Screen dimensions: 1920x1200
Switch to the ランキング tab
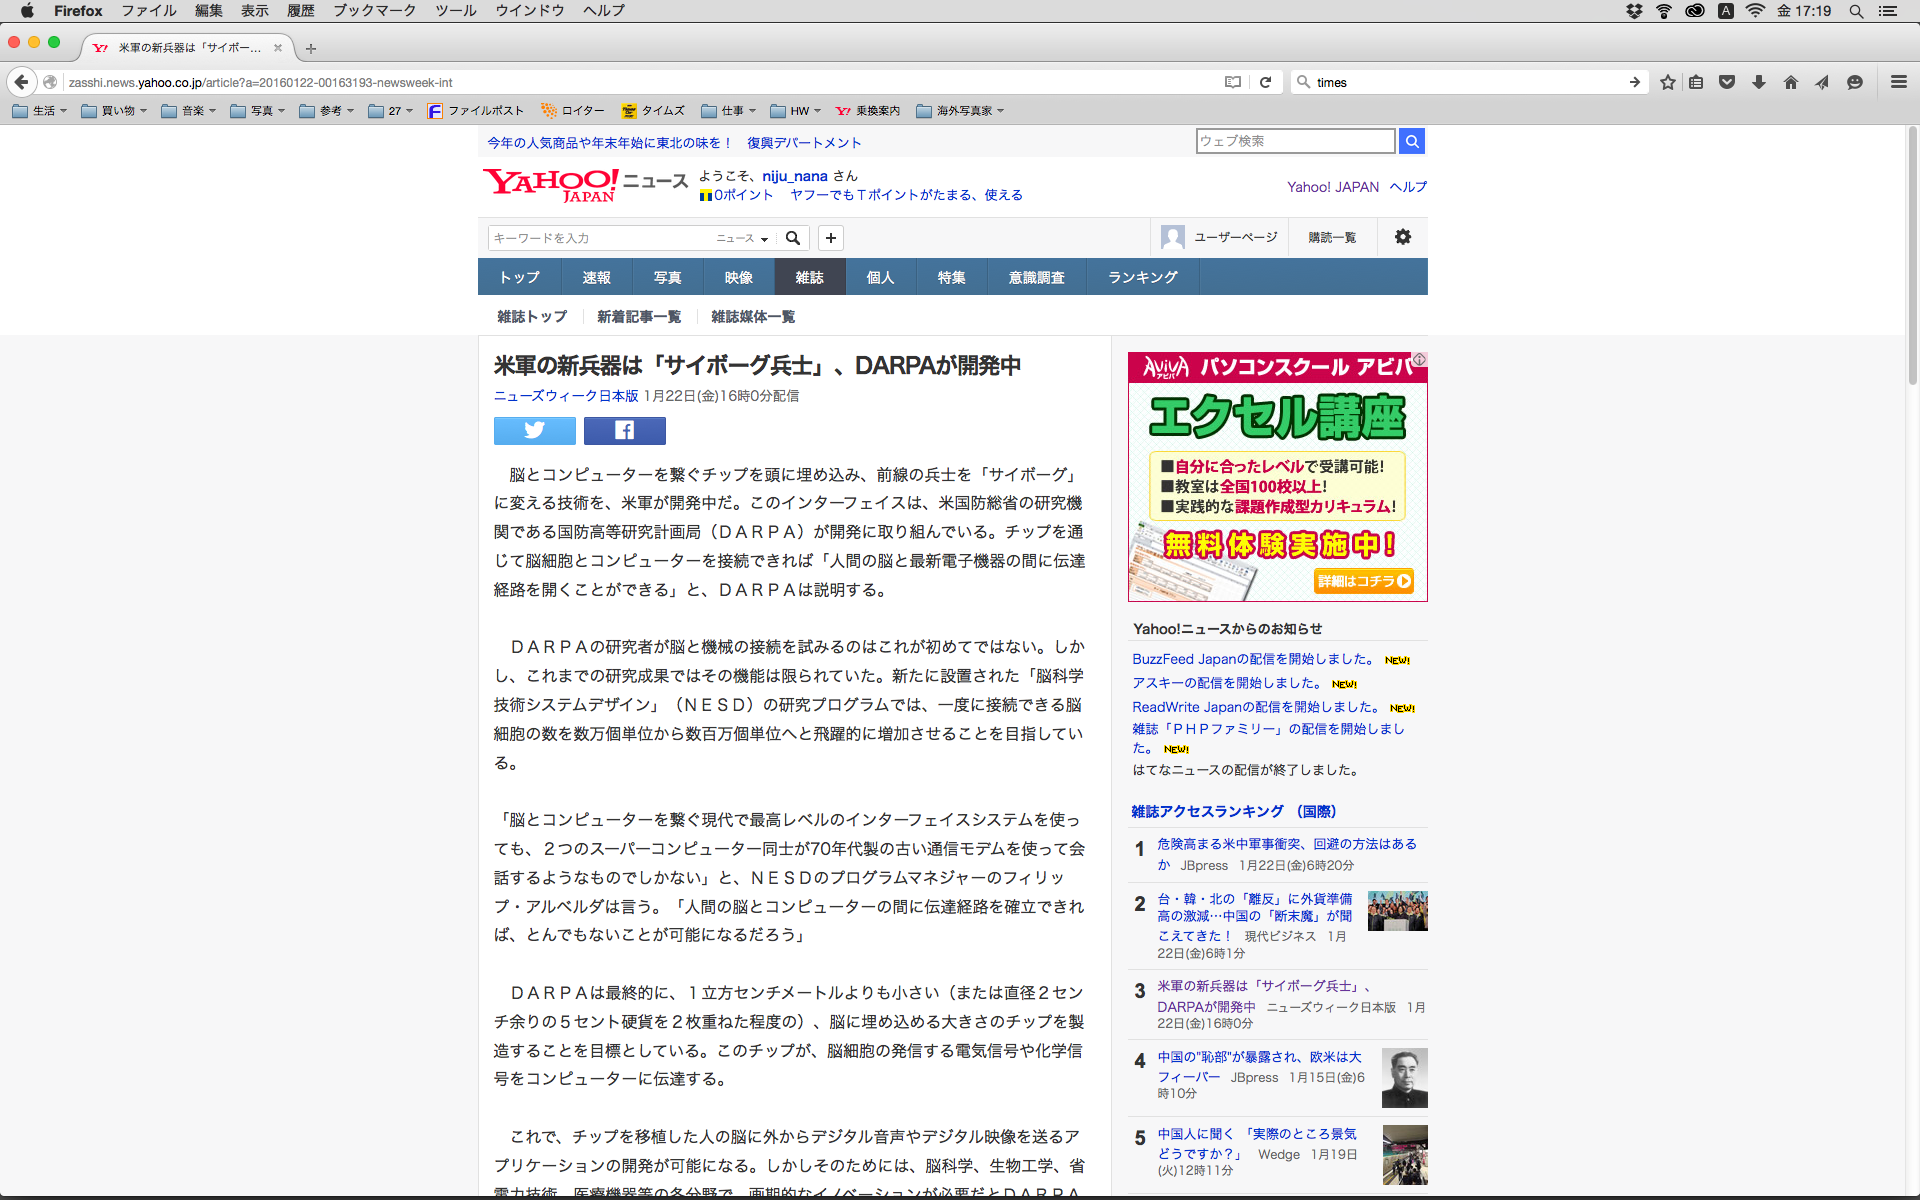[x=1142, y=277]
